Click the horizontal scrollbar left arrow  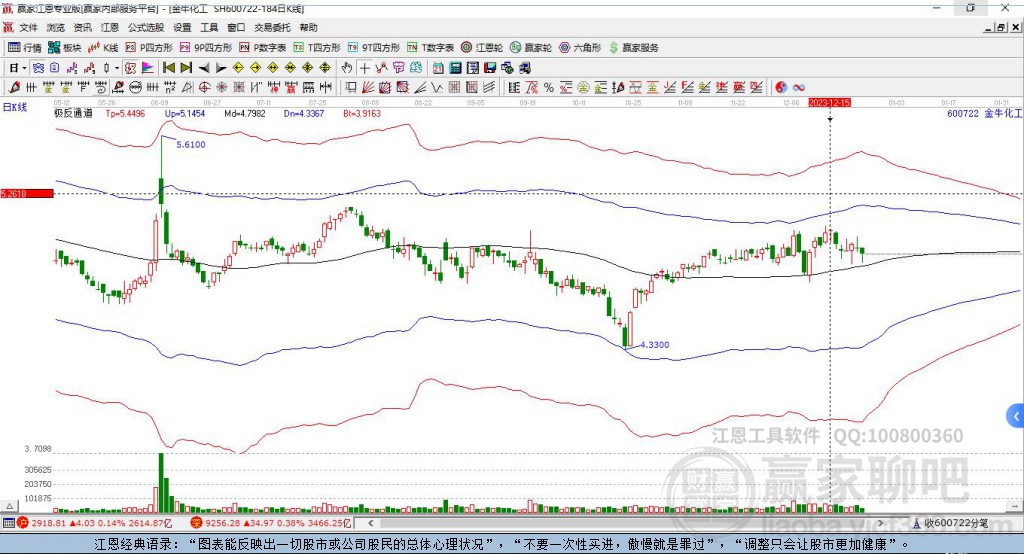pyautogui.click(x=370, y=523)
